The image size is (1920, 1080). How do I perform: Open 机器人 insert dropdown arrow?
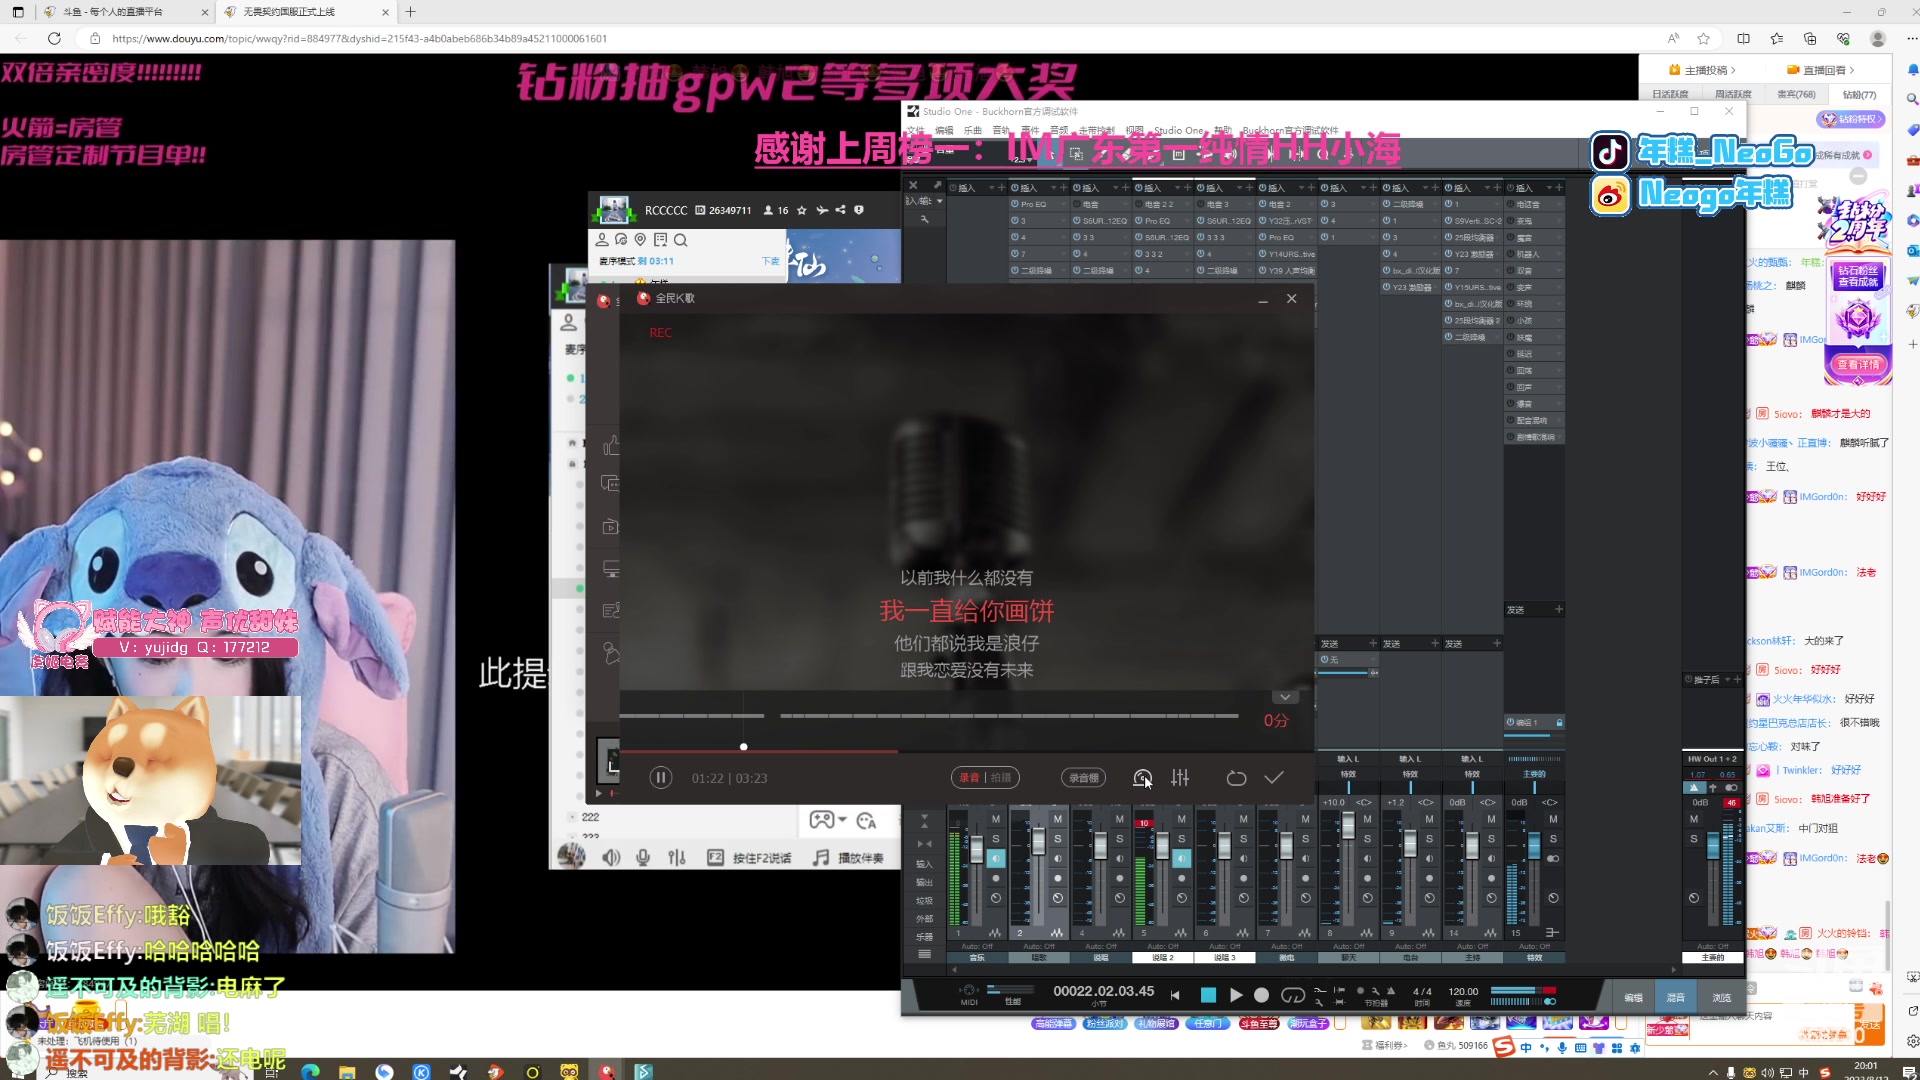click(x=1558, y=254)
